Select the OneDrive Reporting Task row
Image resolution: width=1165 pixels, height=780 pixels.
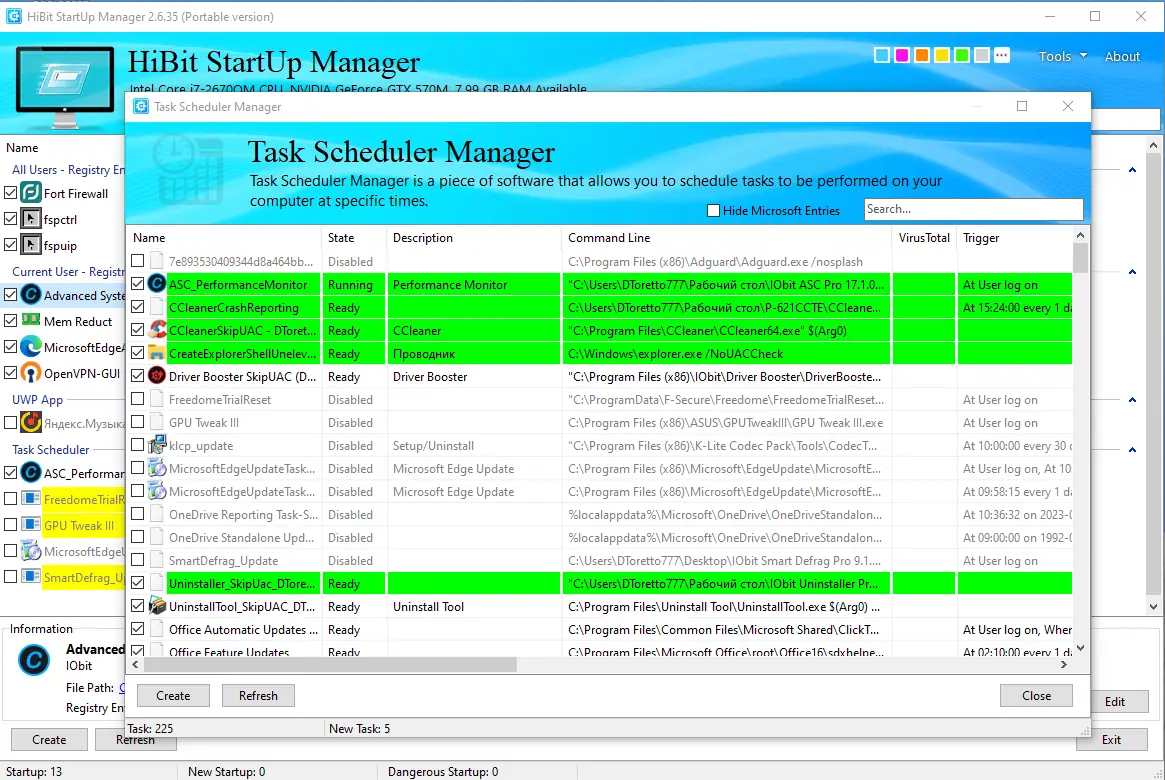coord(599,514)
